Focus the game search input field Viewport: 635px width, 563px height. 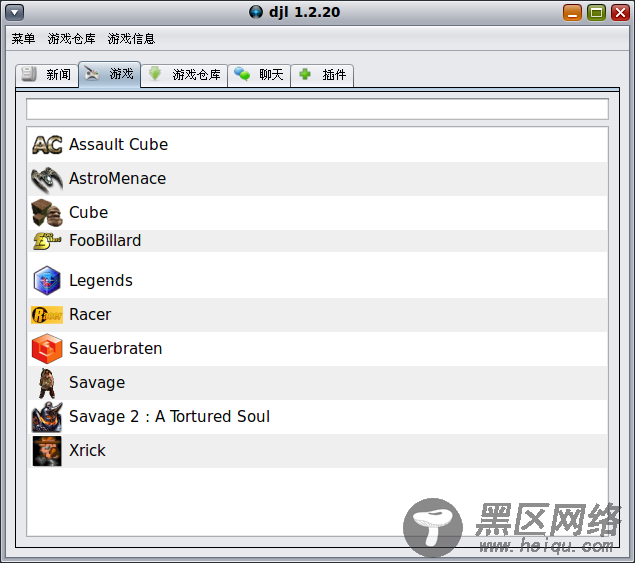click(x=318, y=109)
